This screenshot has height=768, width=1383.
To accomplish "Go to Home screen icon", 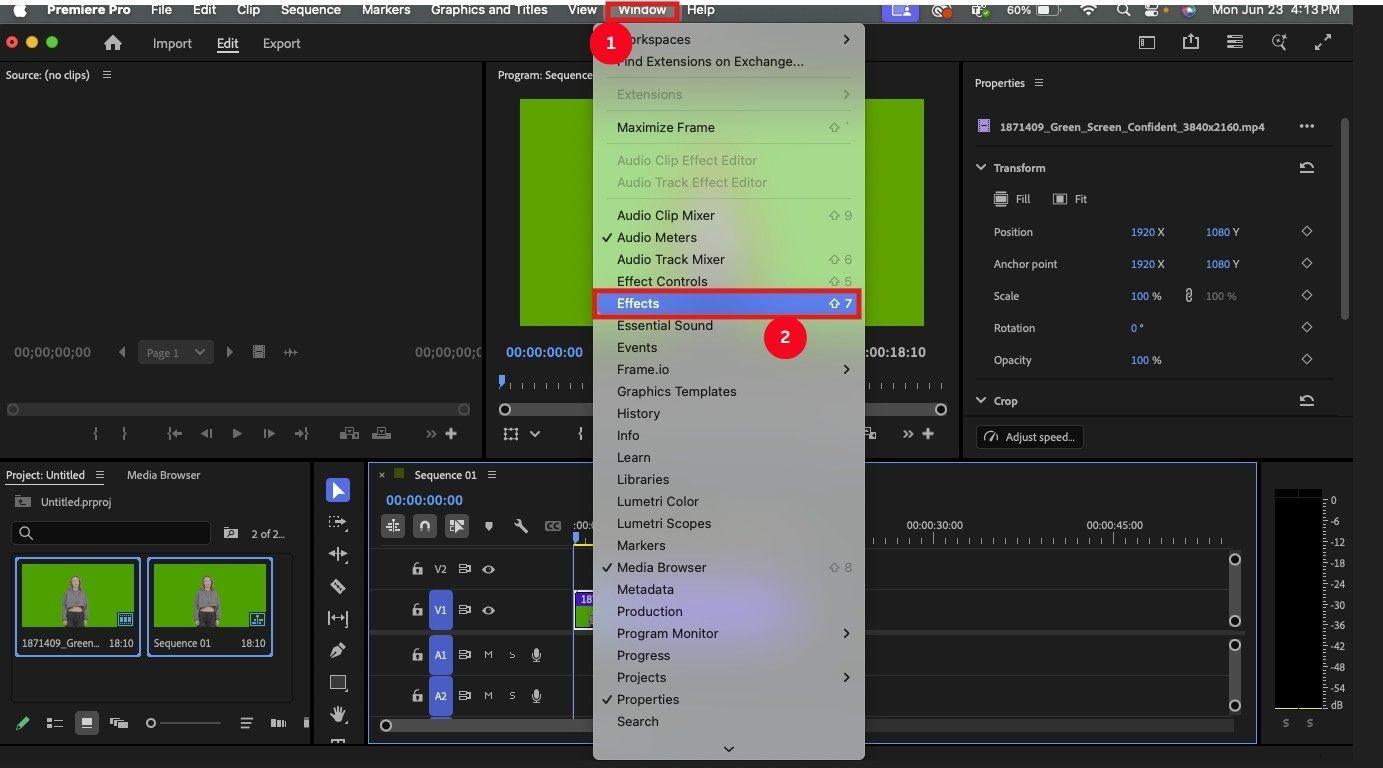I will coord(113,43).
